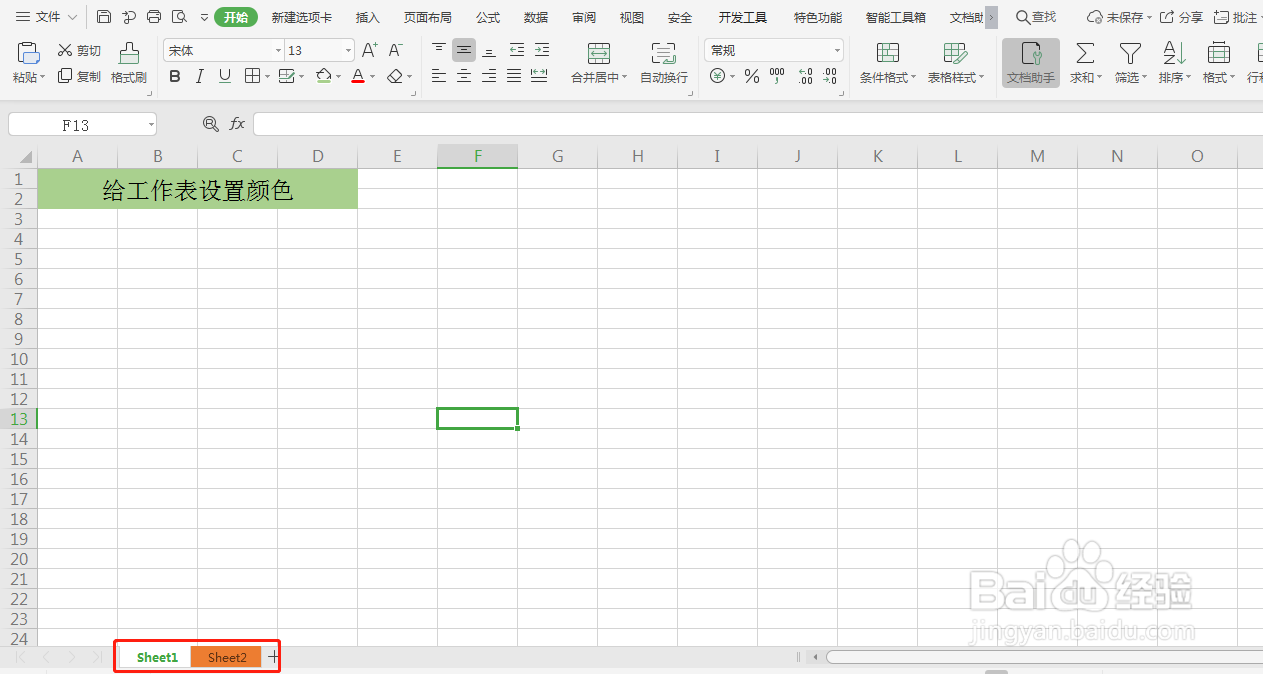Screen dimensions: 1263x674
Task: Click the fx insert function icon
Action: pos(237,124)
